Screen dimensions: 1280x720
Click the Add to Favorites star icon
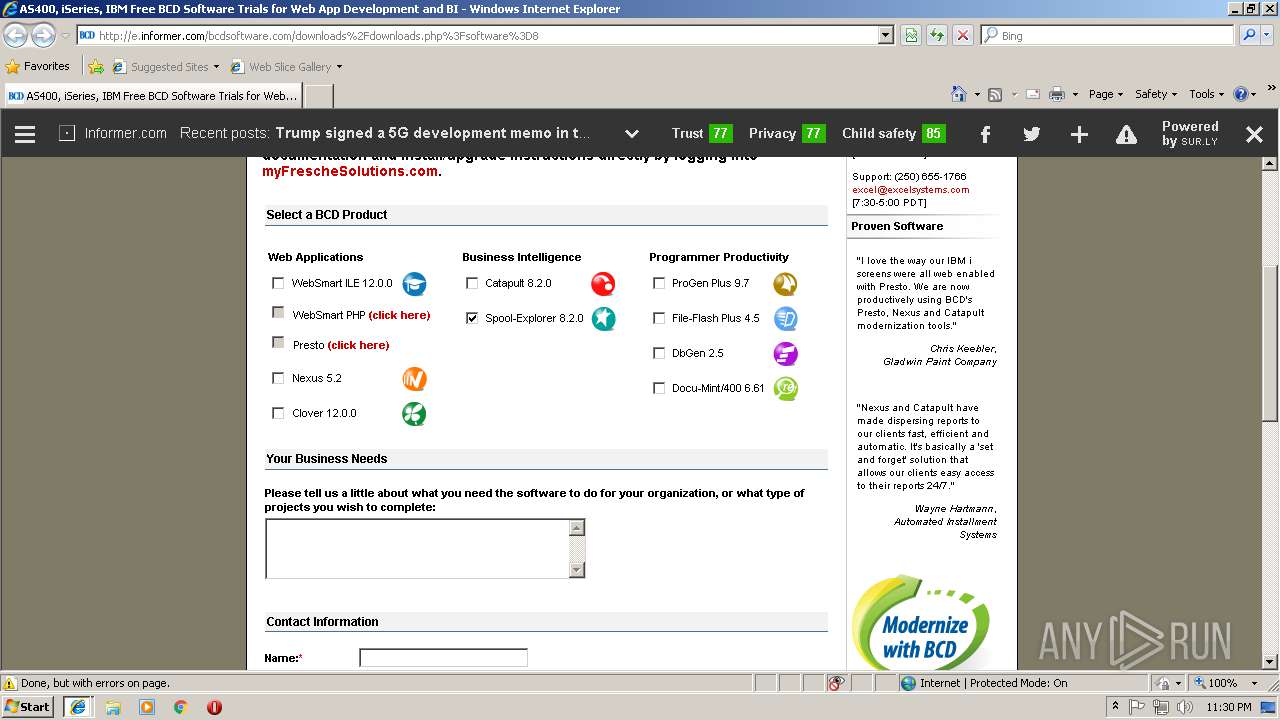click(x=96, y=67)
